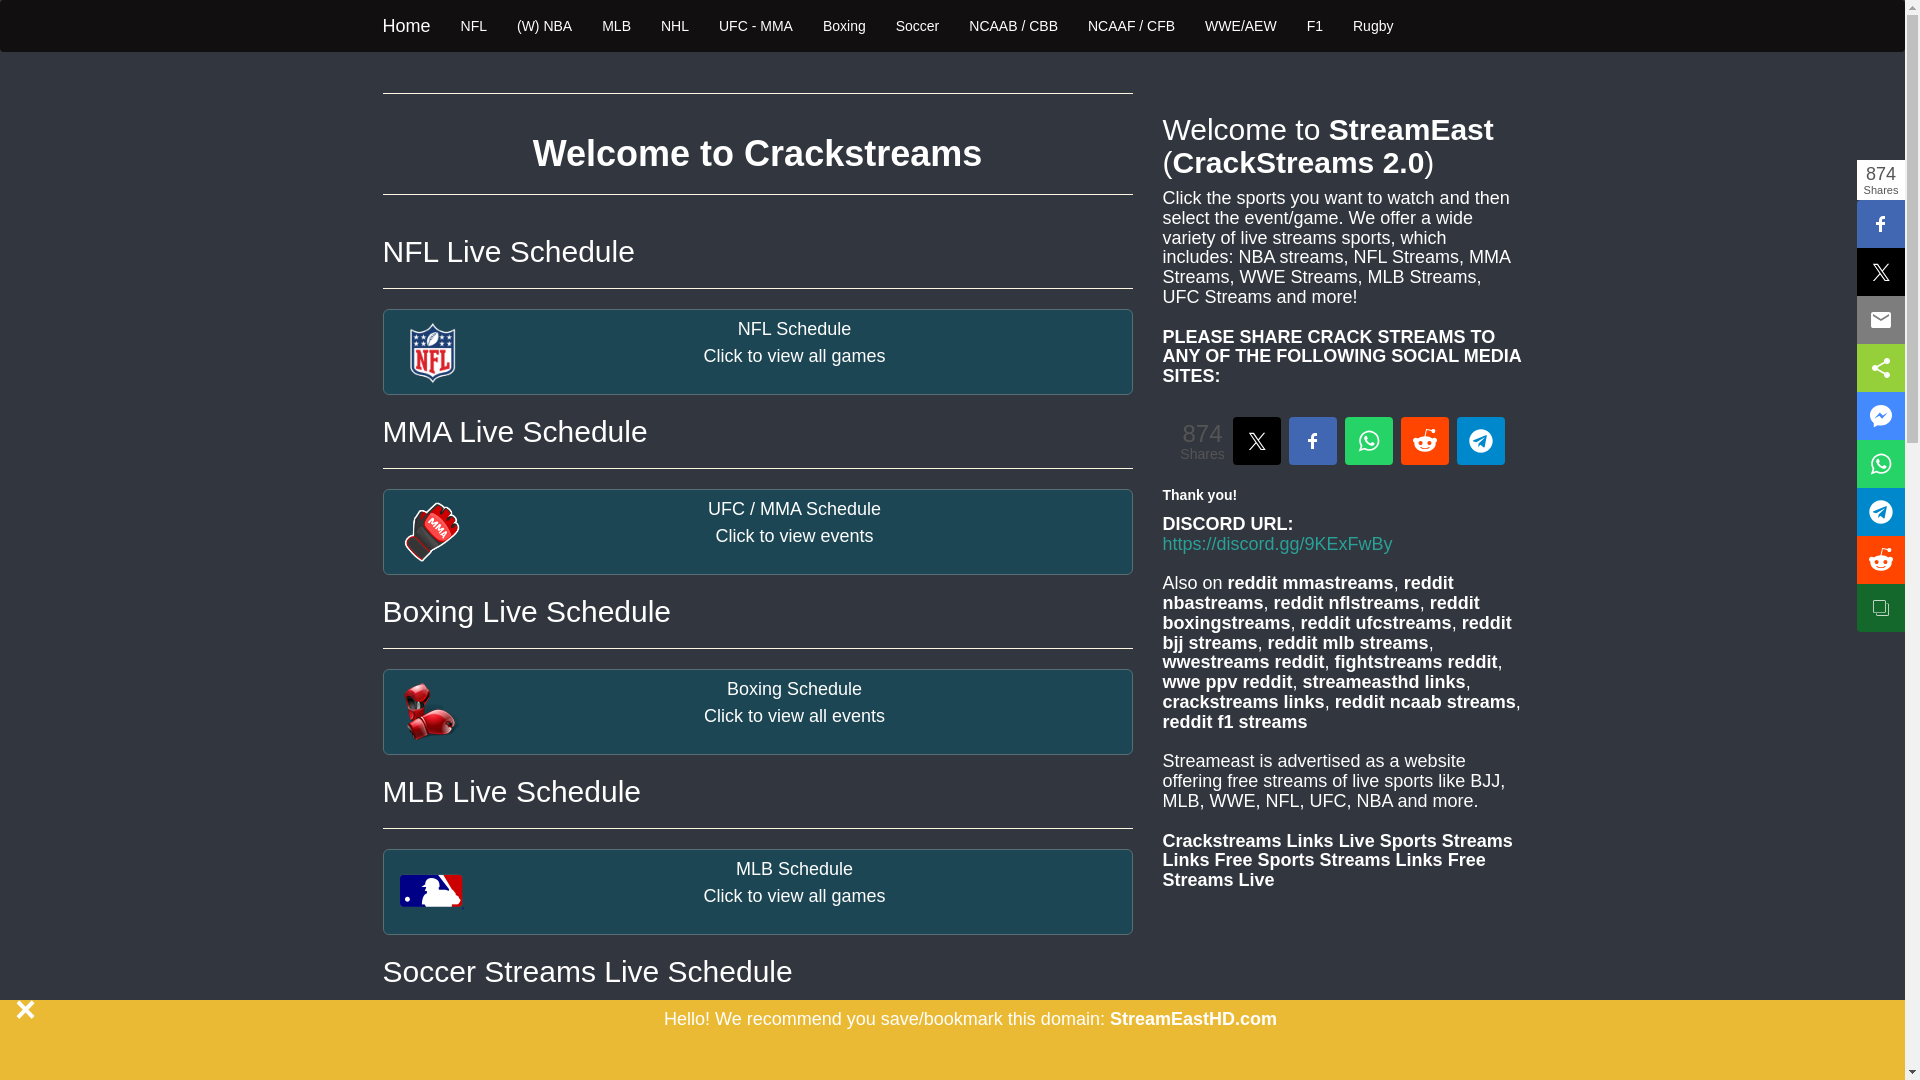Open the Home nav link

pyautogui.click(x=406, y=26)
